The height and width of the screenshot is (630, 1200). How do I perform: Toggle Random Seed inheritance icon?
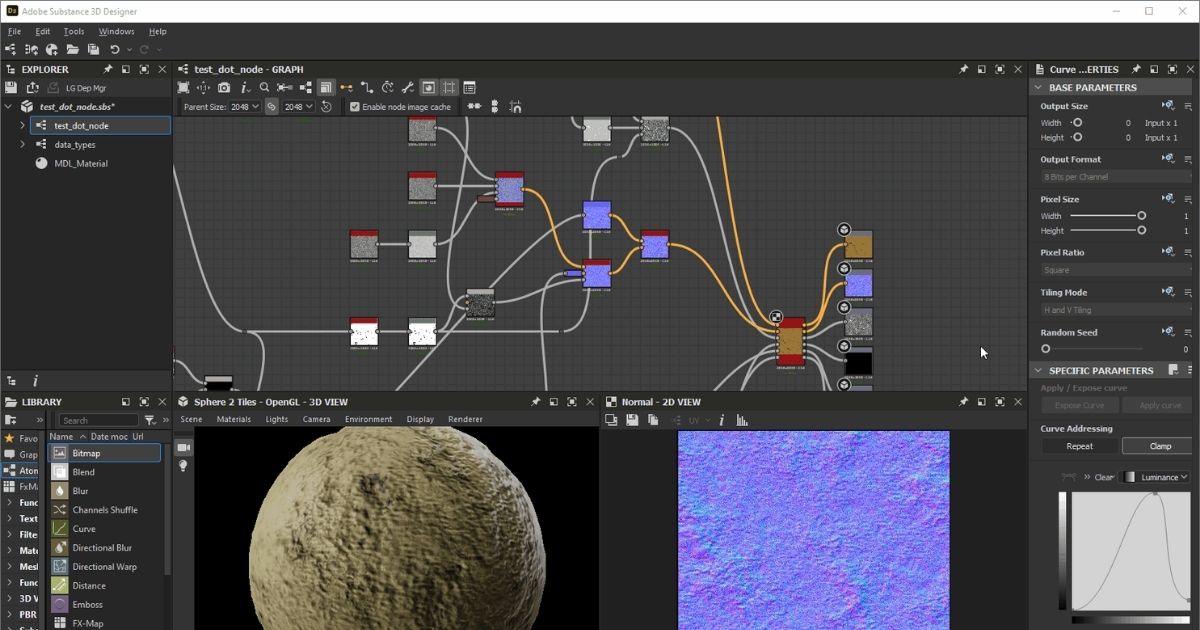click(x=1168, y=332)
